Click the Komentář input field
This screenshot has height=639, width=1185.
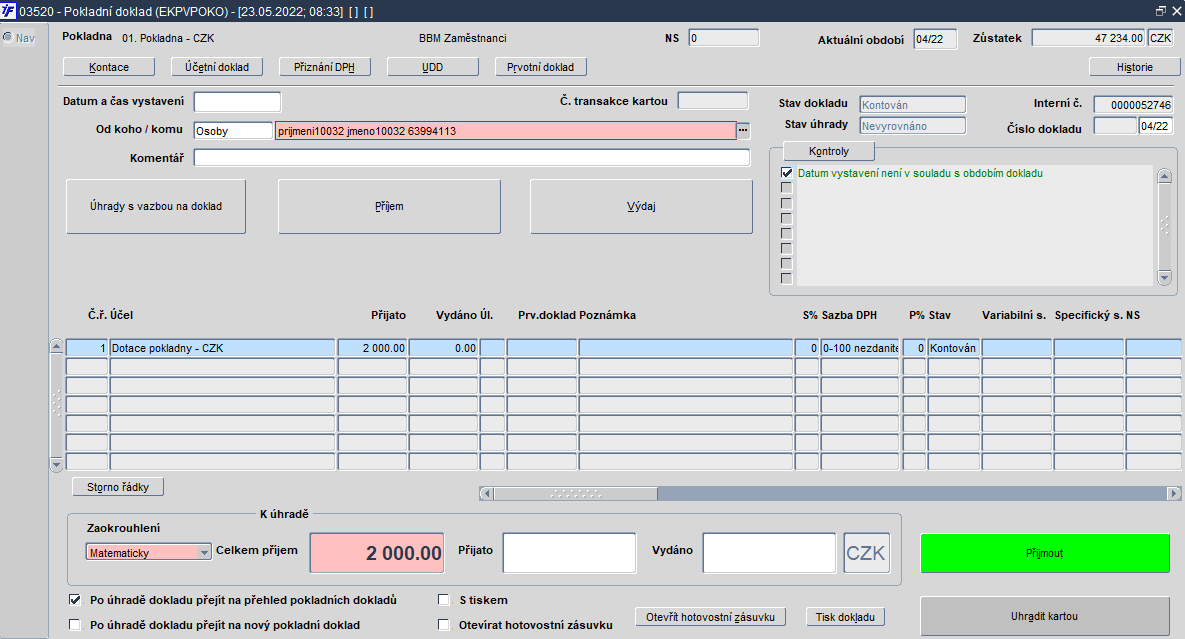tap(472, 158)
